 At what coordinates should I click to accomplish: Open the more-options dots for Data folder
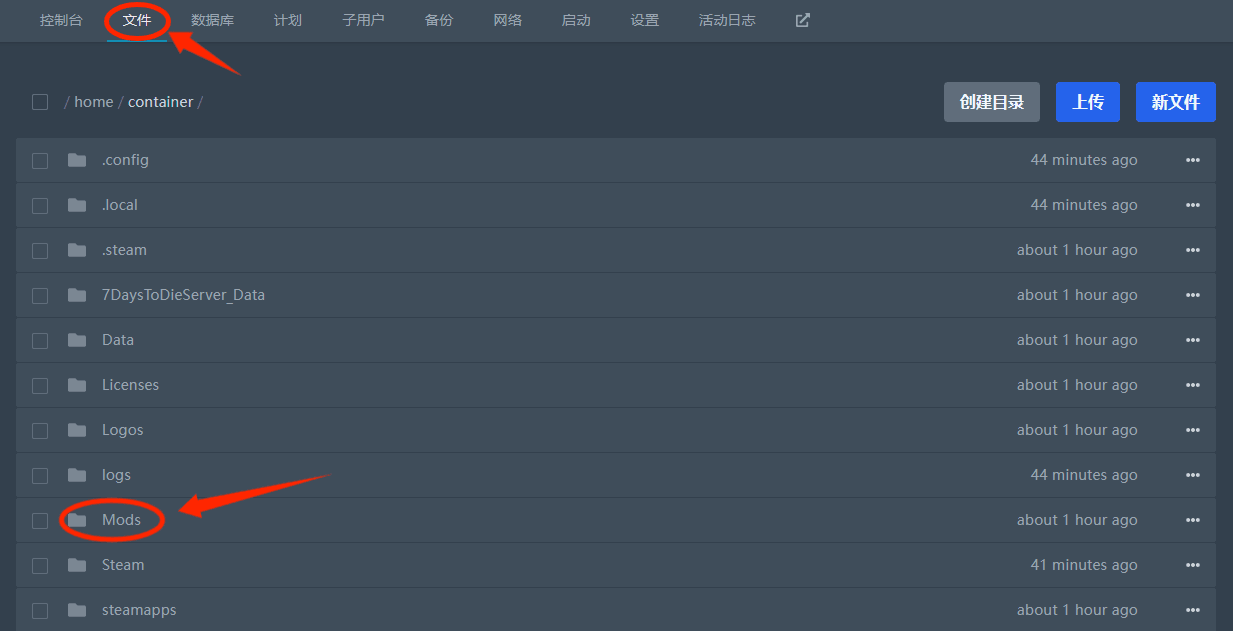pyautogui.click(x=1192, y=340)
